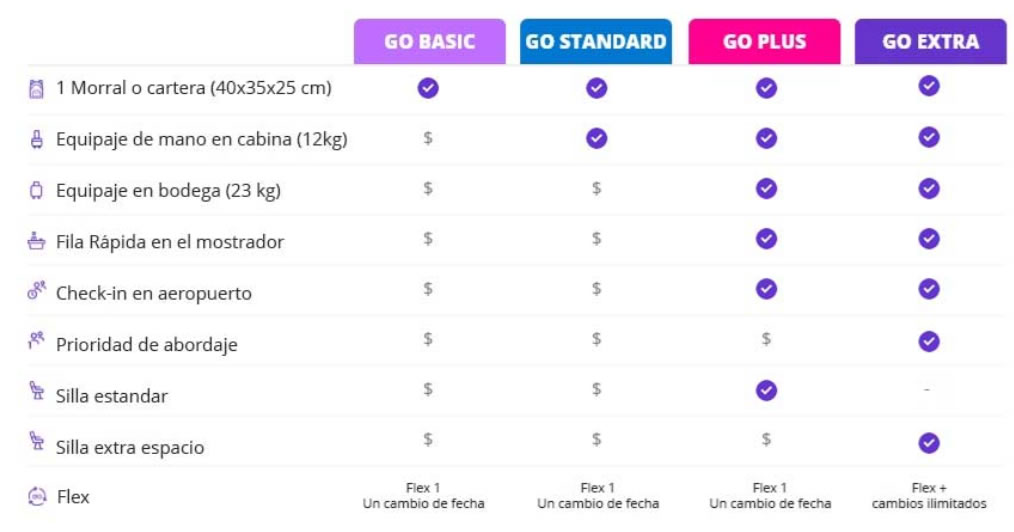Click the Flex circular arrows icon
Image resolution: width=1014 pixels, height=532 pixels.
[x=37, y=496]
